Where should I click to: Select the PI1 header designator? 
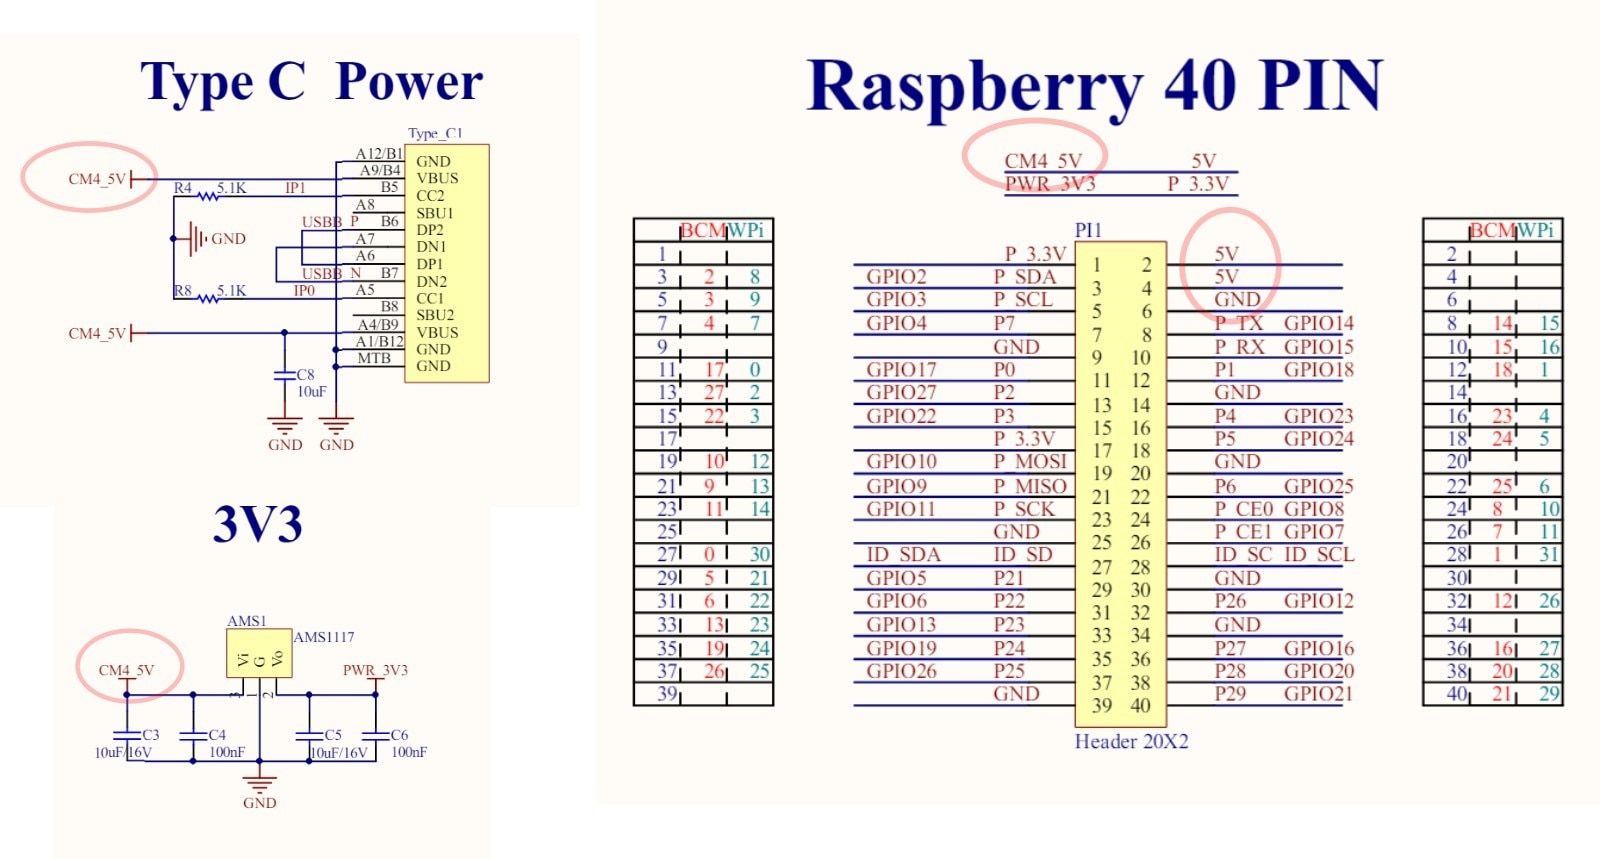[1088, 230]
